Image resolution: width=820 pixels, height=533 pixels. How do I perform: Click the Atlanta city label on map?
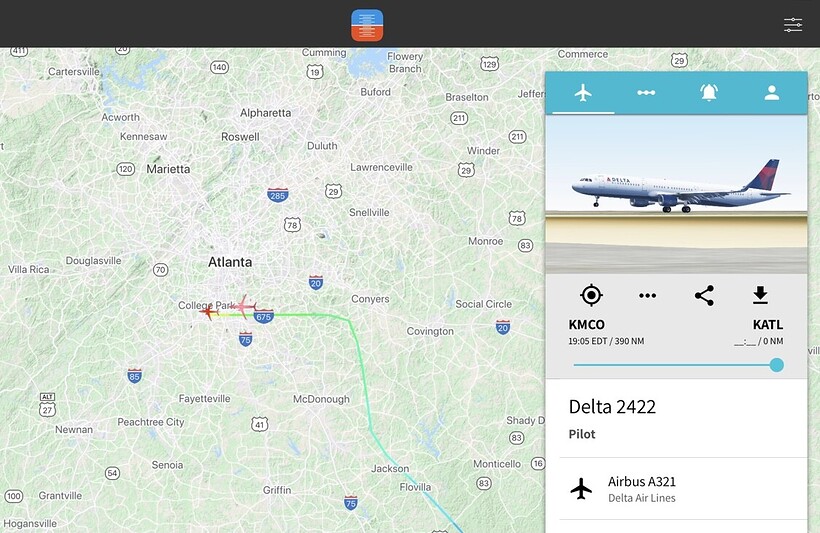point(230,262)
